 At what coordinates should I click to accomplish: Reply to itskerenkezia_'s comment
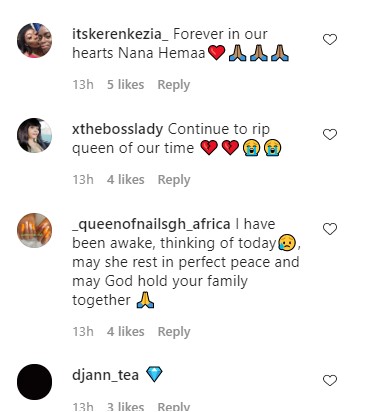pyautogui.click(x=174, y=85)
